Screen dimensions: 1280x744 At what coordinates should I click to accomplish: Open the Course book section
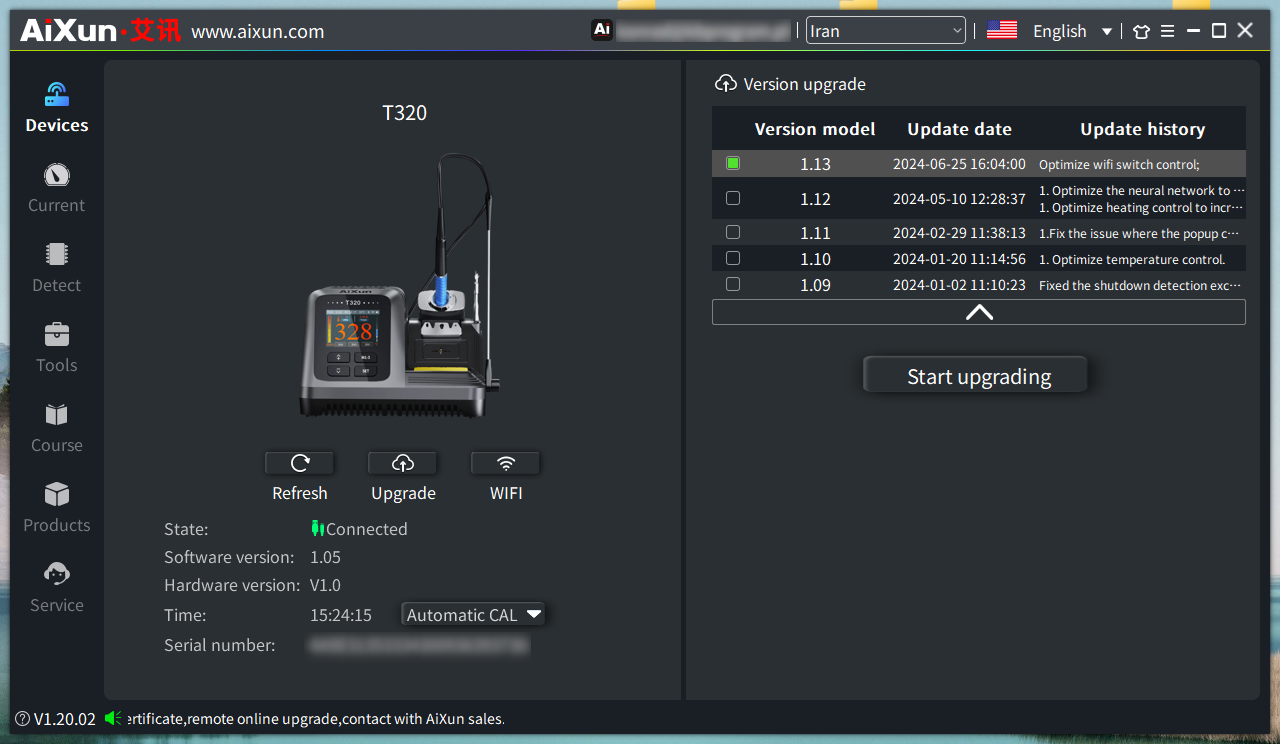pyautogui.click(x=56, y=428)
